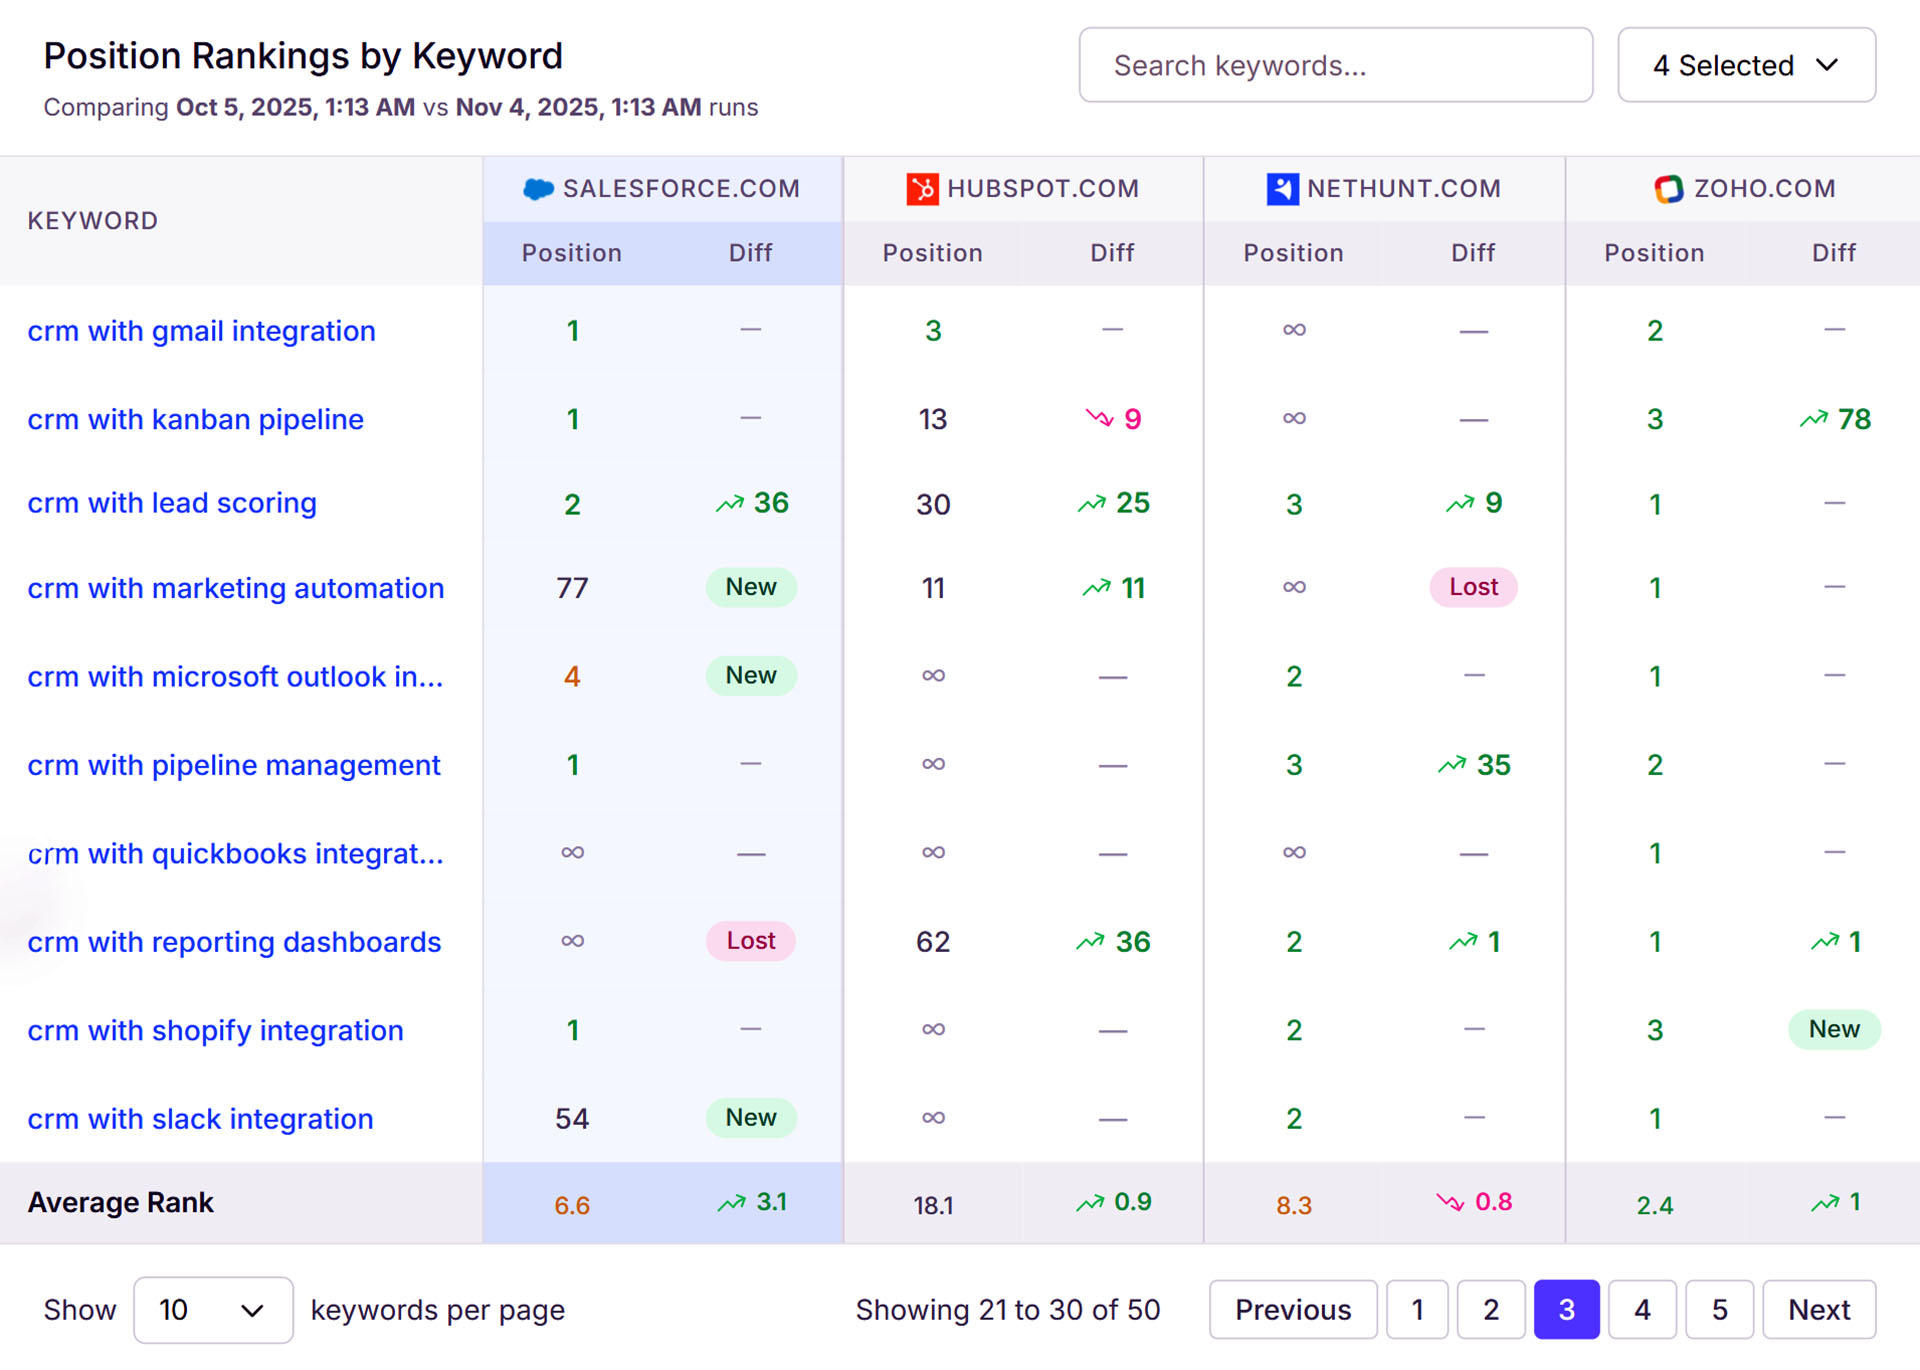The height and width of the screenshot is (1370, 1920).
Task: Click the NetHunt logo icon
Action: 1283,188
